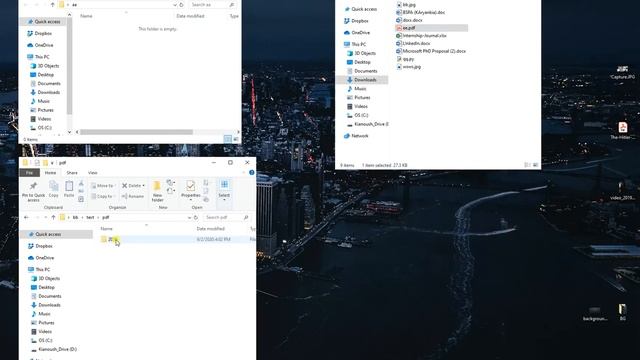Click the 'bert' breadcrumb in pdf address bar

pos(90,218)
